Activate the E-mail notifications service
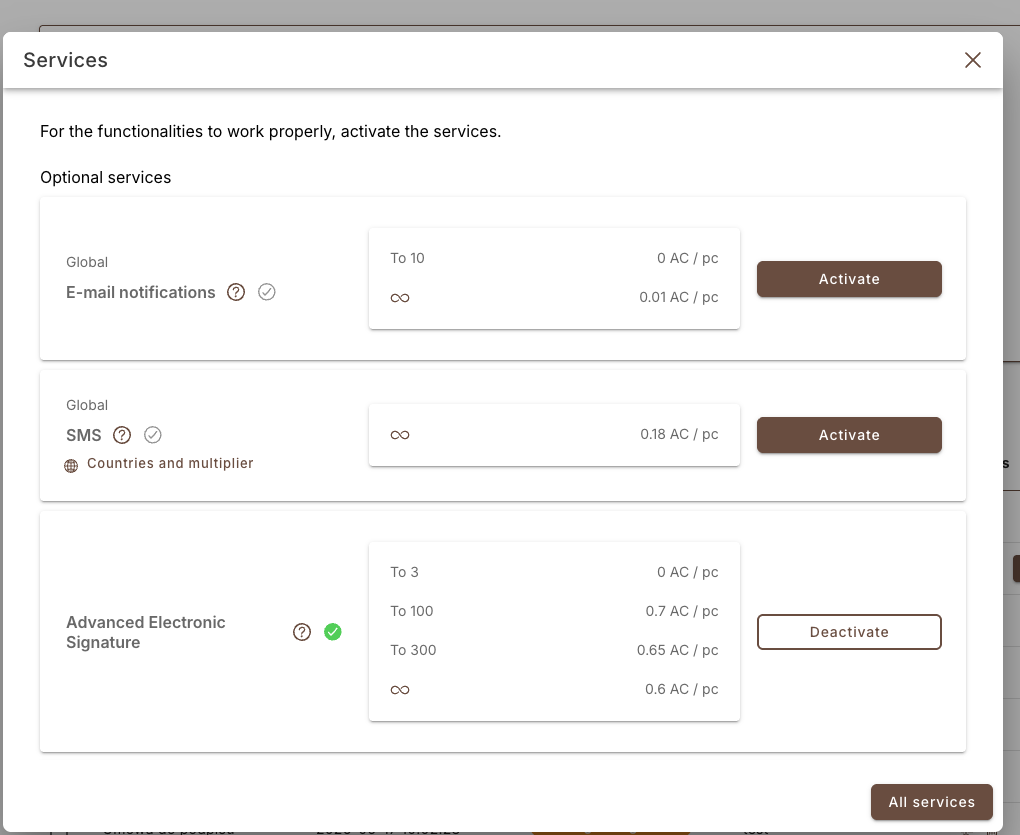 (849, 279)
